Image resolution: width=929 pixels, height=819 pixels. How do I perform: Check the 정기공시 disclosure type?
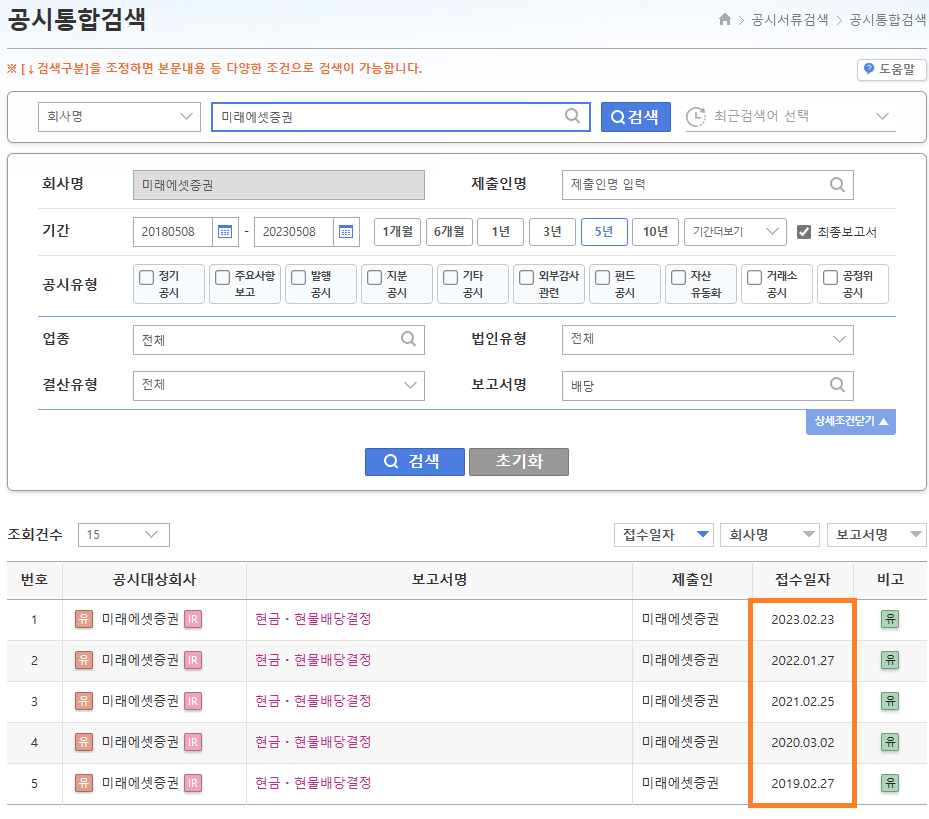point(146,277)
